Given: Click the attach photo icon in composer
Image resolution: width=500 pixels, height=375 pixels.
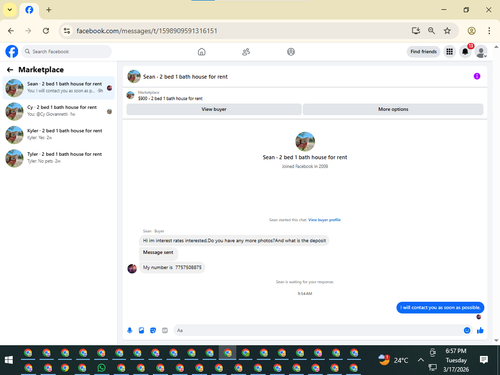Looking at the screenshot, I should pos(141,330).
